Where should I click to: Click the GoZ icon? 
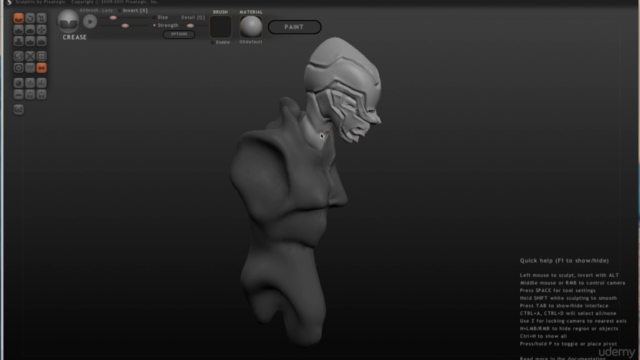point(18,109)
